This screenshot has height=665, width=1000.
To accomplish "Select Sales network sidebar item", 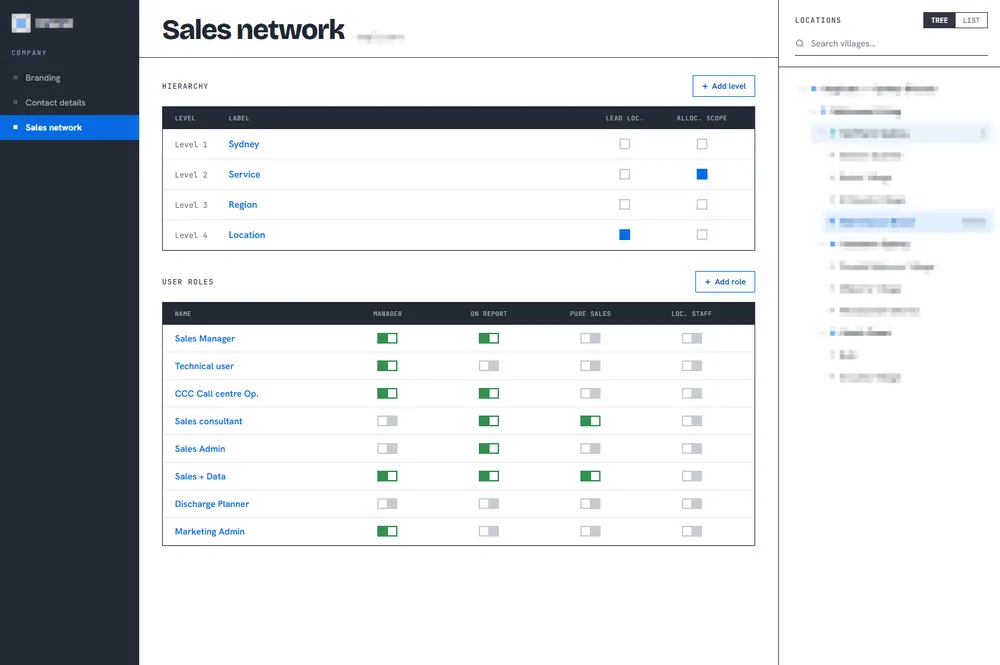I will coord(70,128).
